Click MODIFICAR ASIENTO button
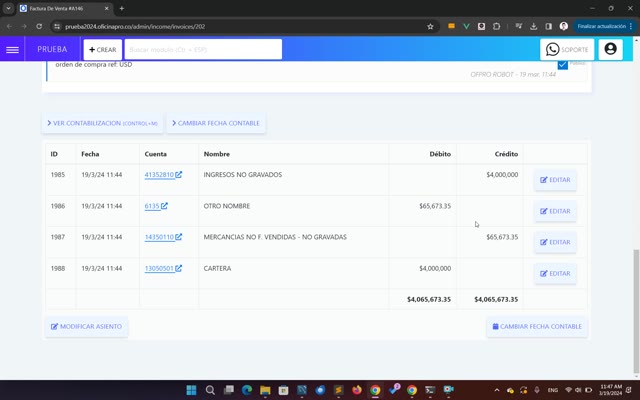The width and height of the screenshot is (640, 400). point(86,327)
